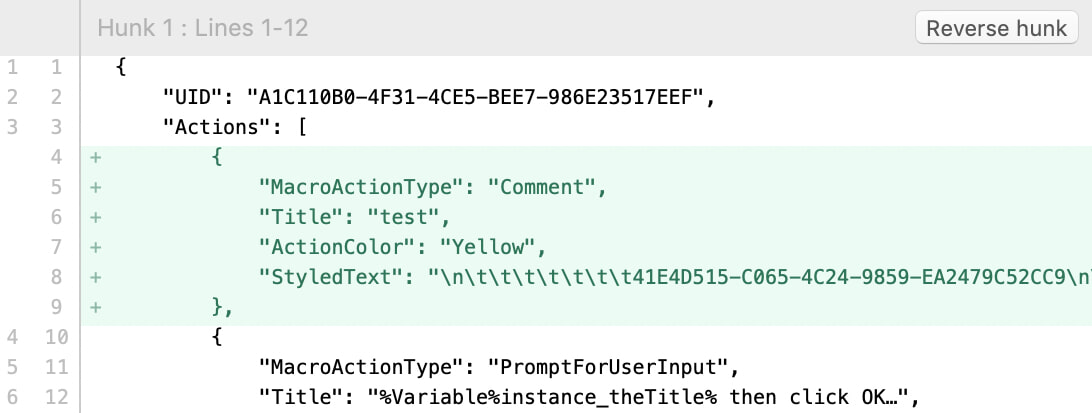The image size is (1092, 413).
Task: Click the plus marker on added line 4
Action: 95,158
